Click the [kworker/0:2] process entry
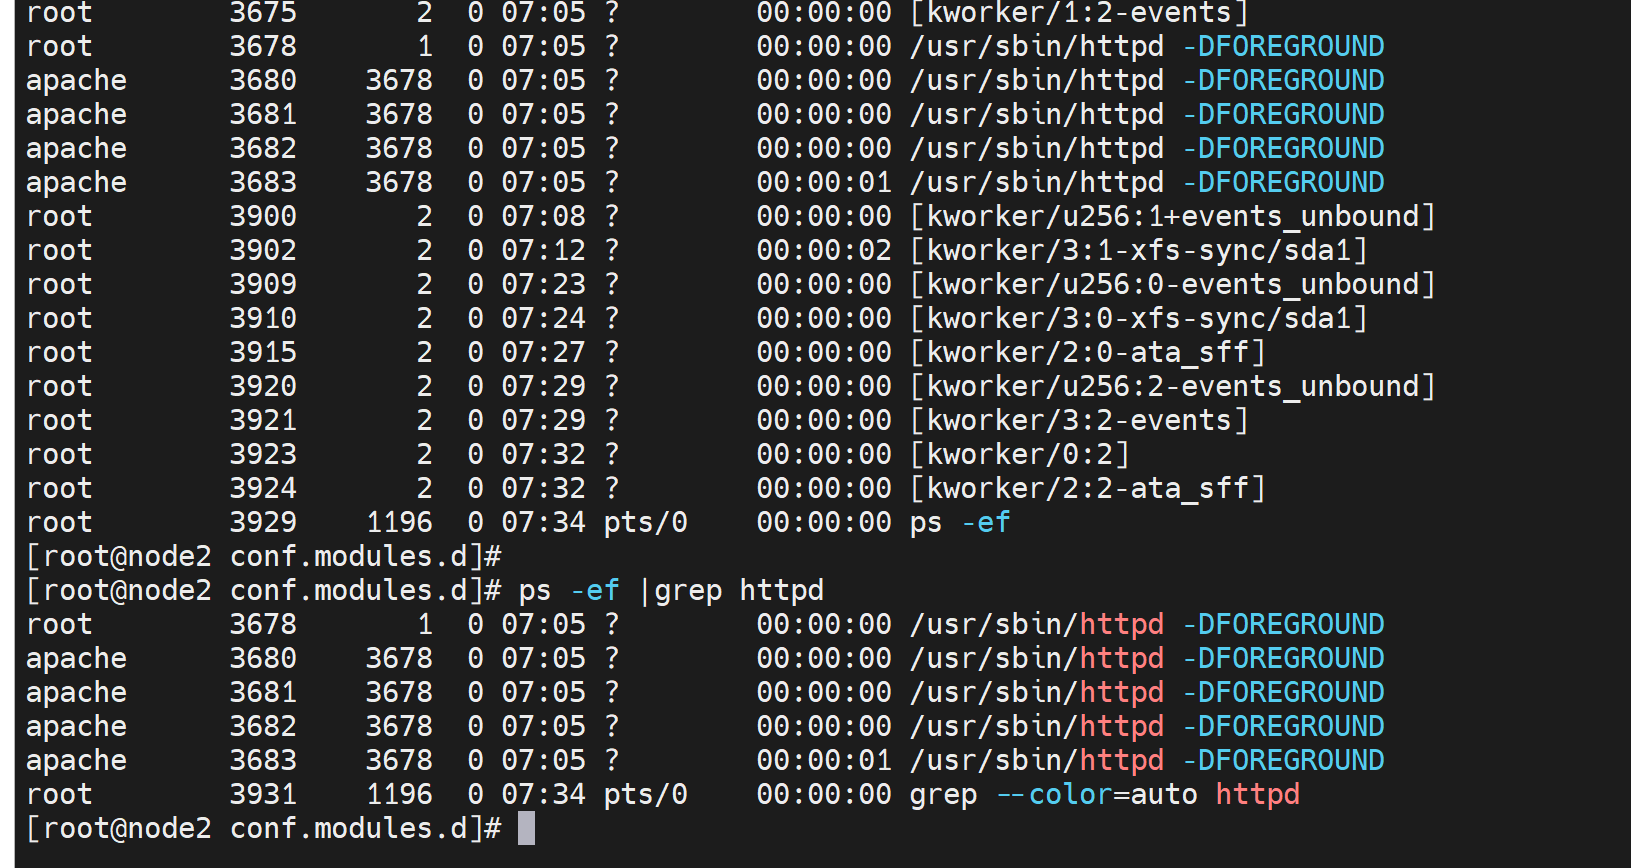The image size is (1631, 868). coord(1019,455)
